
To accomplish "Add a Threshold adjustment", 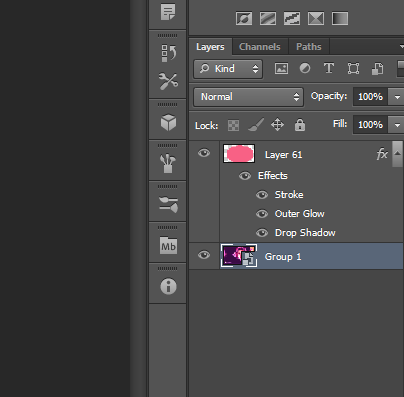I will [x=292, y=19].
